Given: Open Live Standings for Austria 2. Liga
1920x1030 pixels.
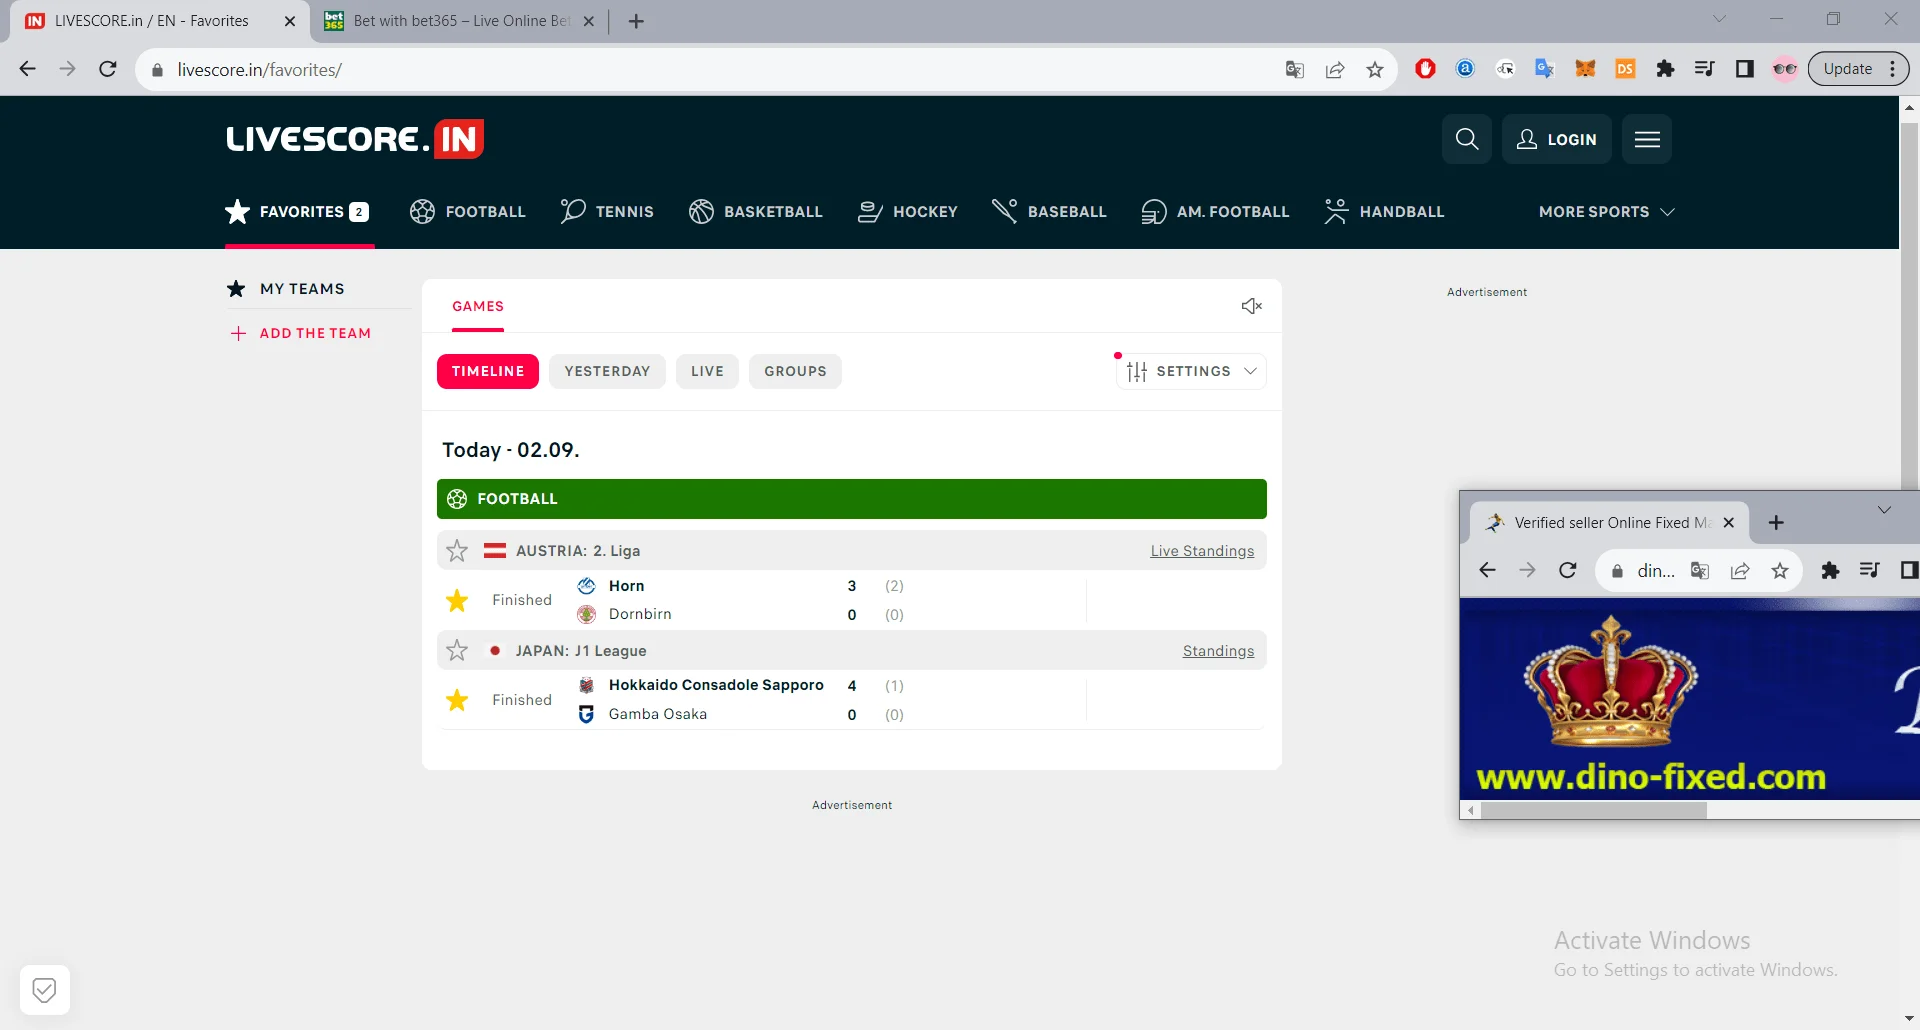Looking at the screenshot, I should click(x=1202, y=551).
